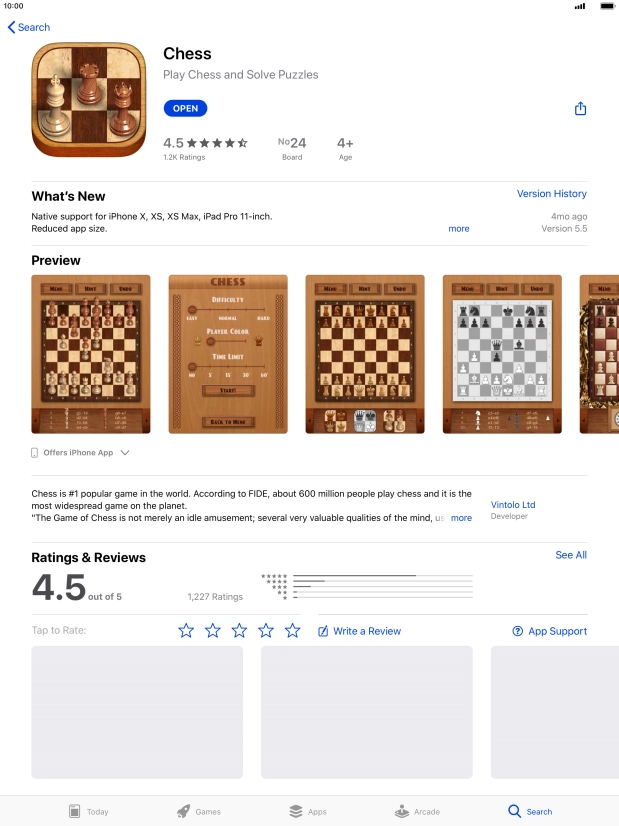The height and width of the screenshot is (826, 619).
Task: Rate the app with the first star
Action: tap(186, 631)
